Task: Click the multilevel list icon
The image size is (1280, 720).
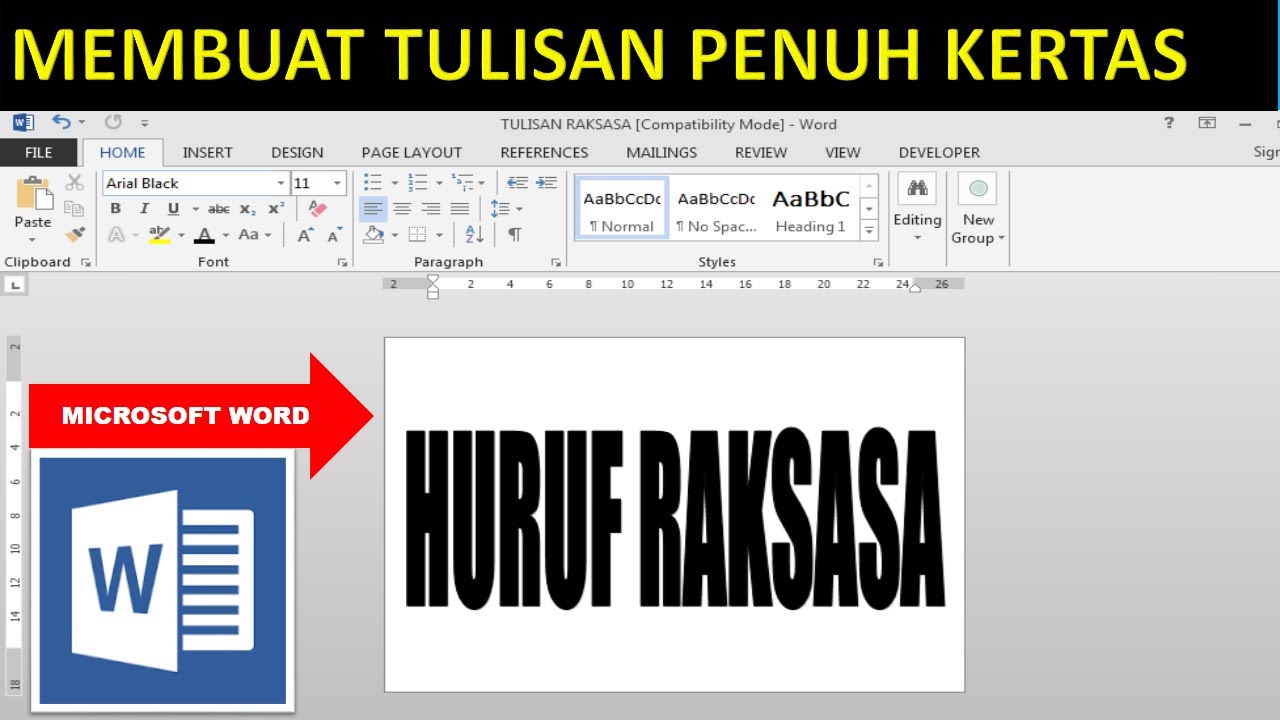Action: [x=462, y=182]
